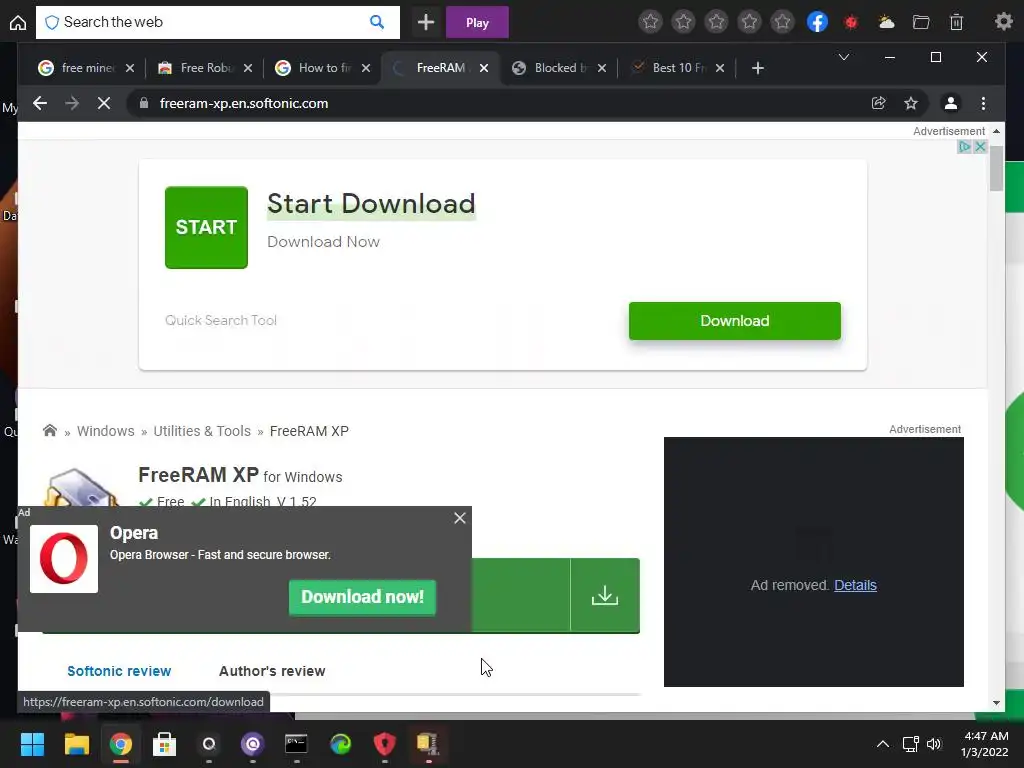Viewport: 1024px width, 768px height.
Task: Click the magnifier search icon
Action: (x=377, y=22)
